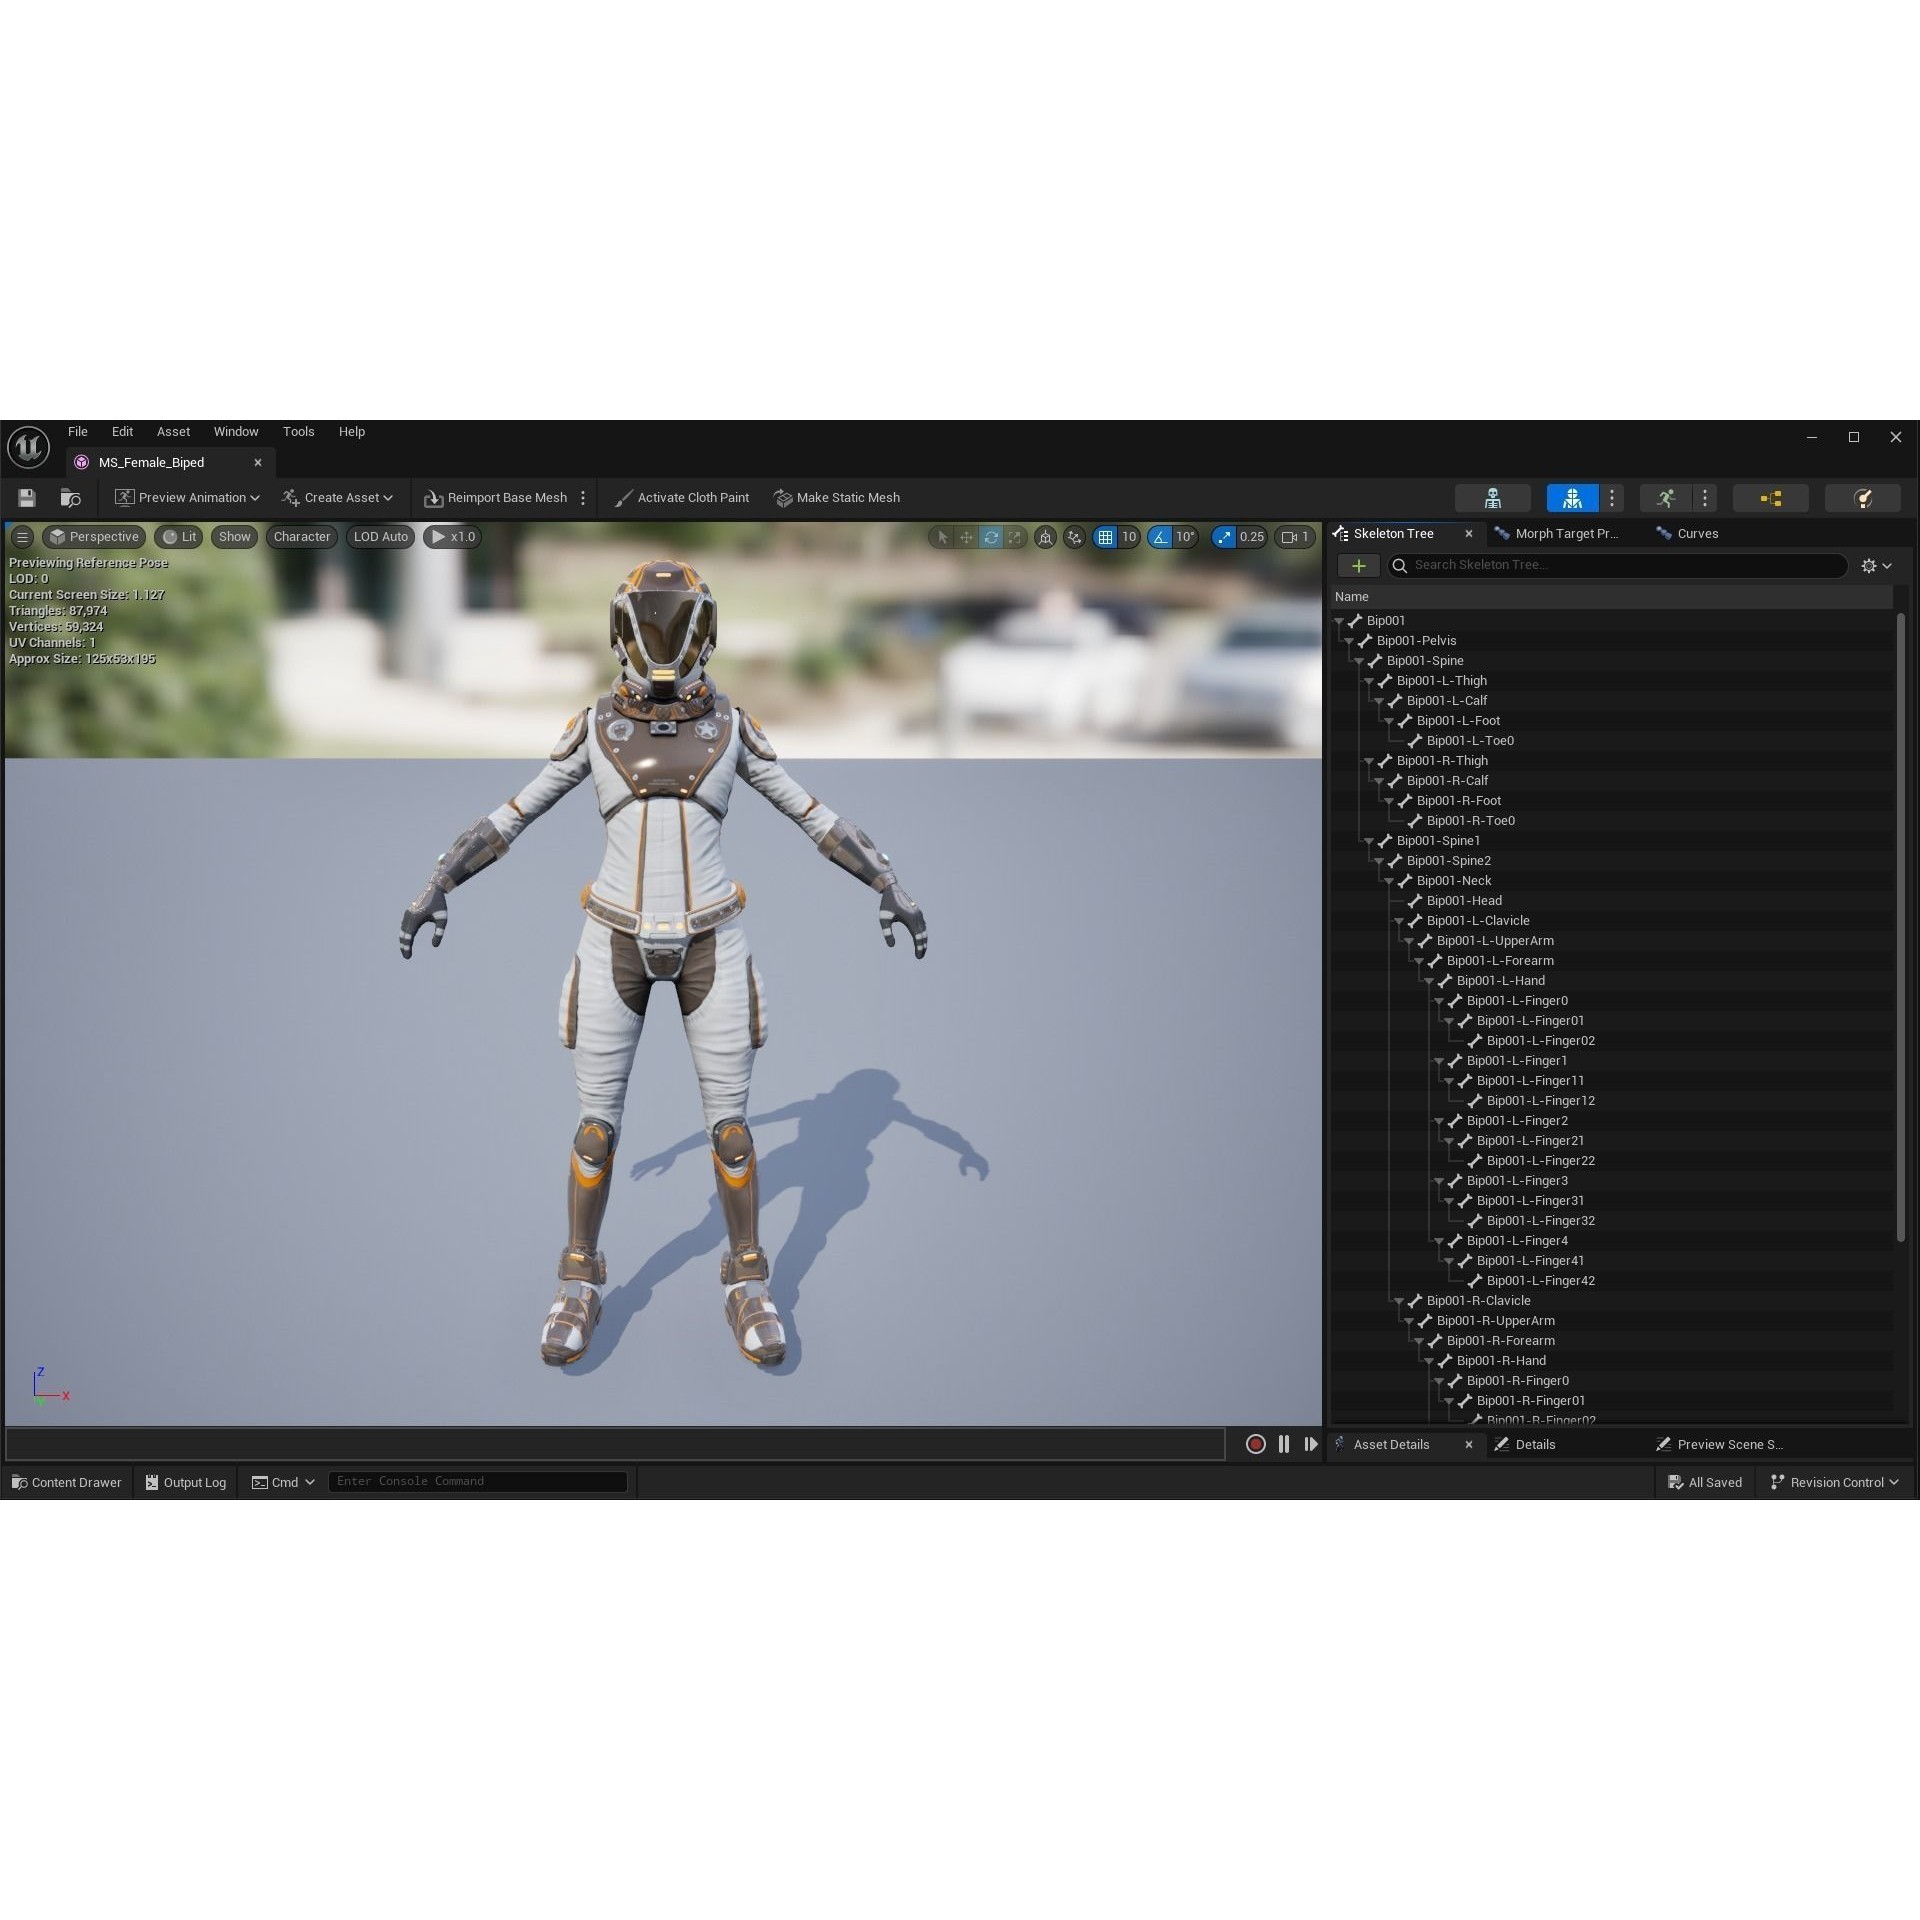Open Skeleton Tree settings gear

pyautogui.click(x=1876, y=566)
